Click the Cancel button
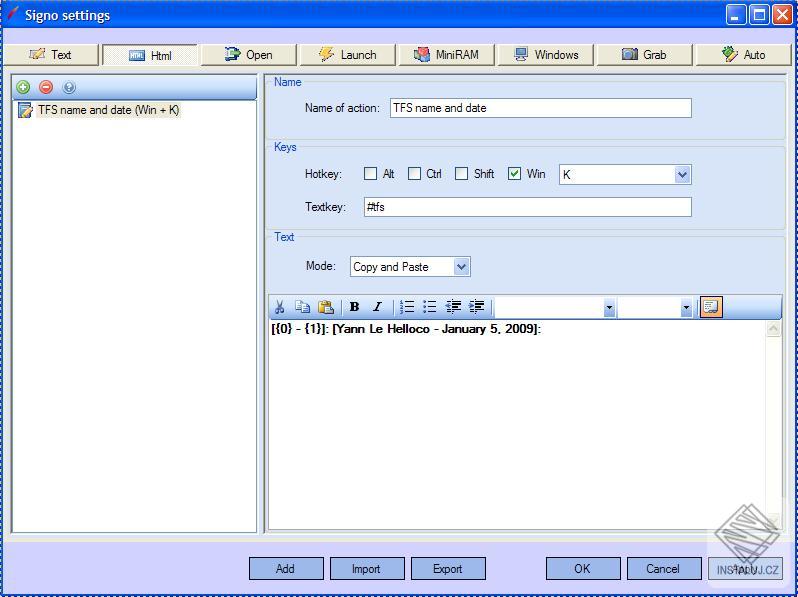The width and height of the screenshot is (798, 597). (x=664, y=568)
